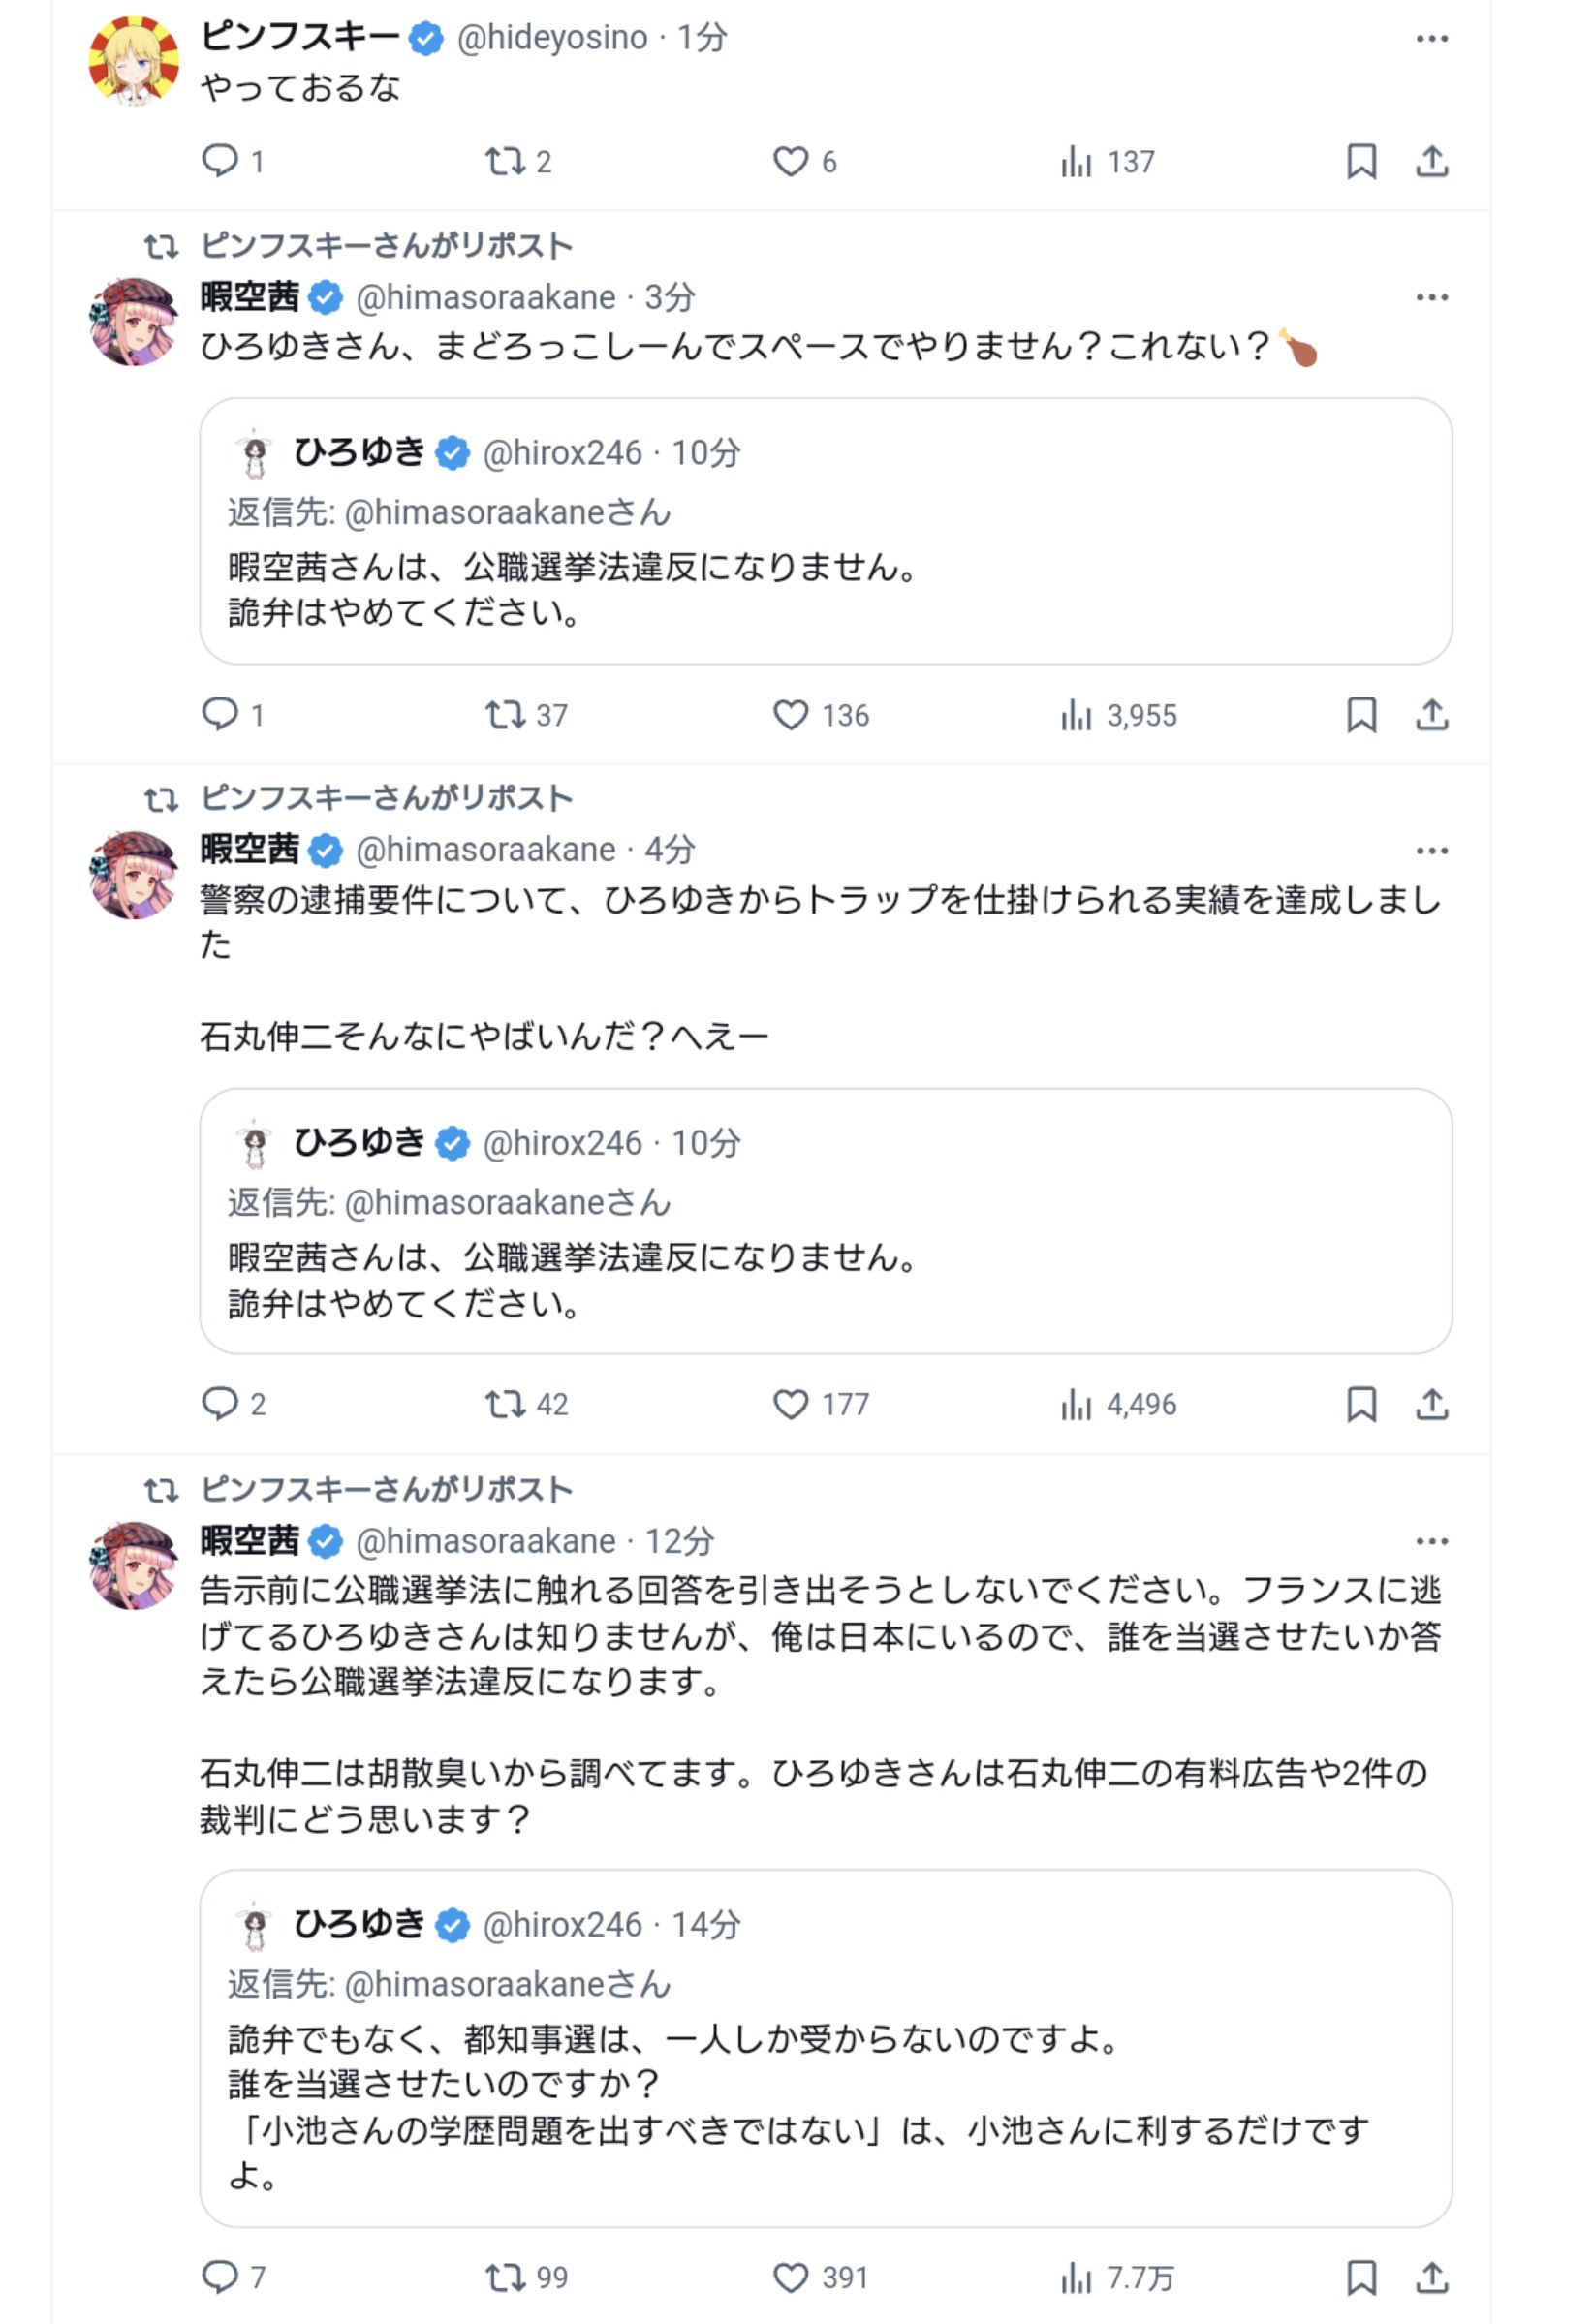
Task: Share the post with 137 views
Action: (1432, 161)
